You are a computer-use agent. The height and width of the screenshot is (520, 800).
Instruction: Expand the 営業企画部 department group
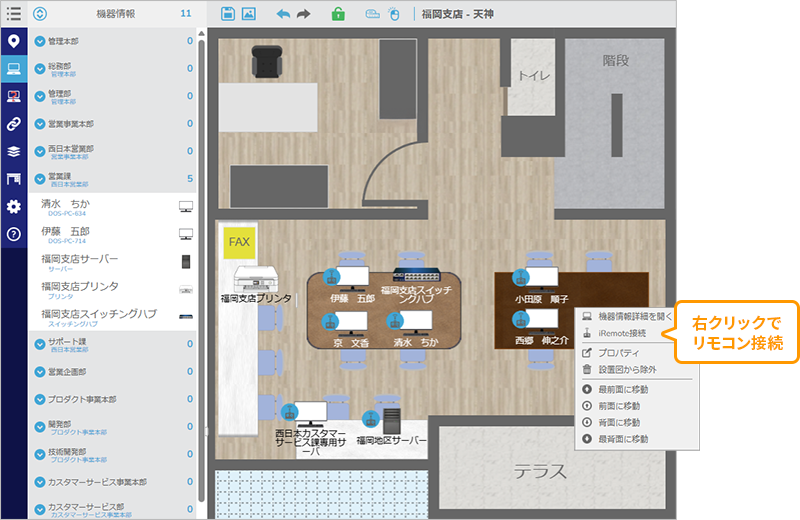pyautogui.click(x=40, y=372)
